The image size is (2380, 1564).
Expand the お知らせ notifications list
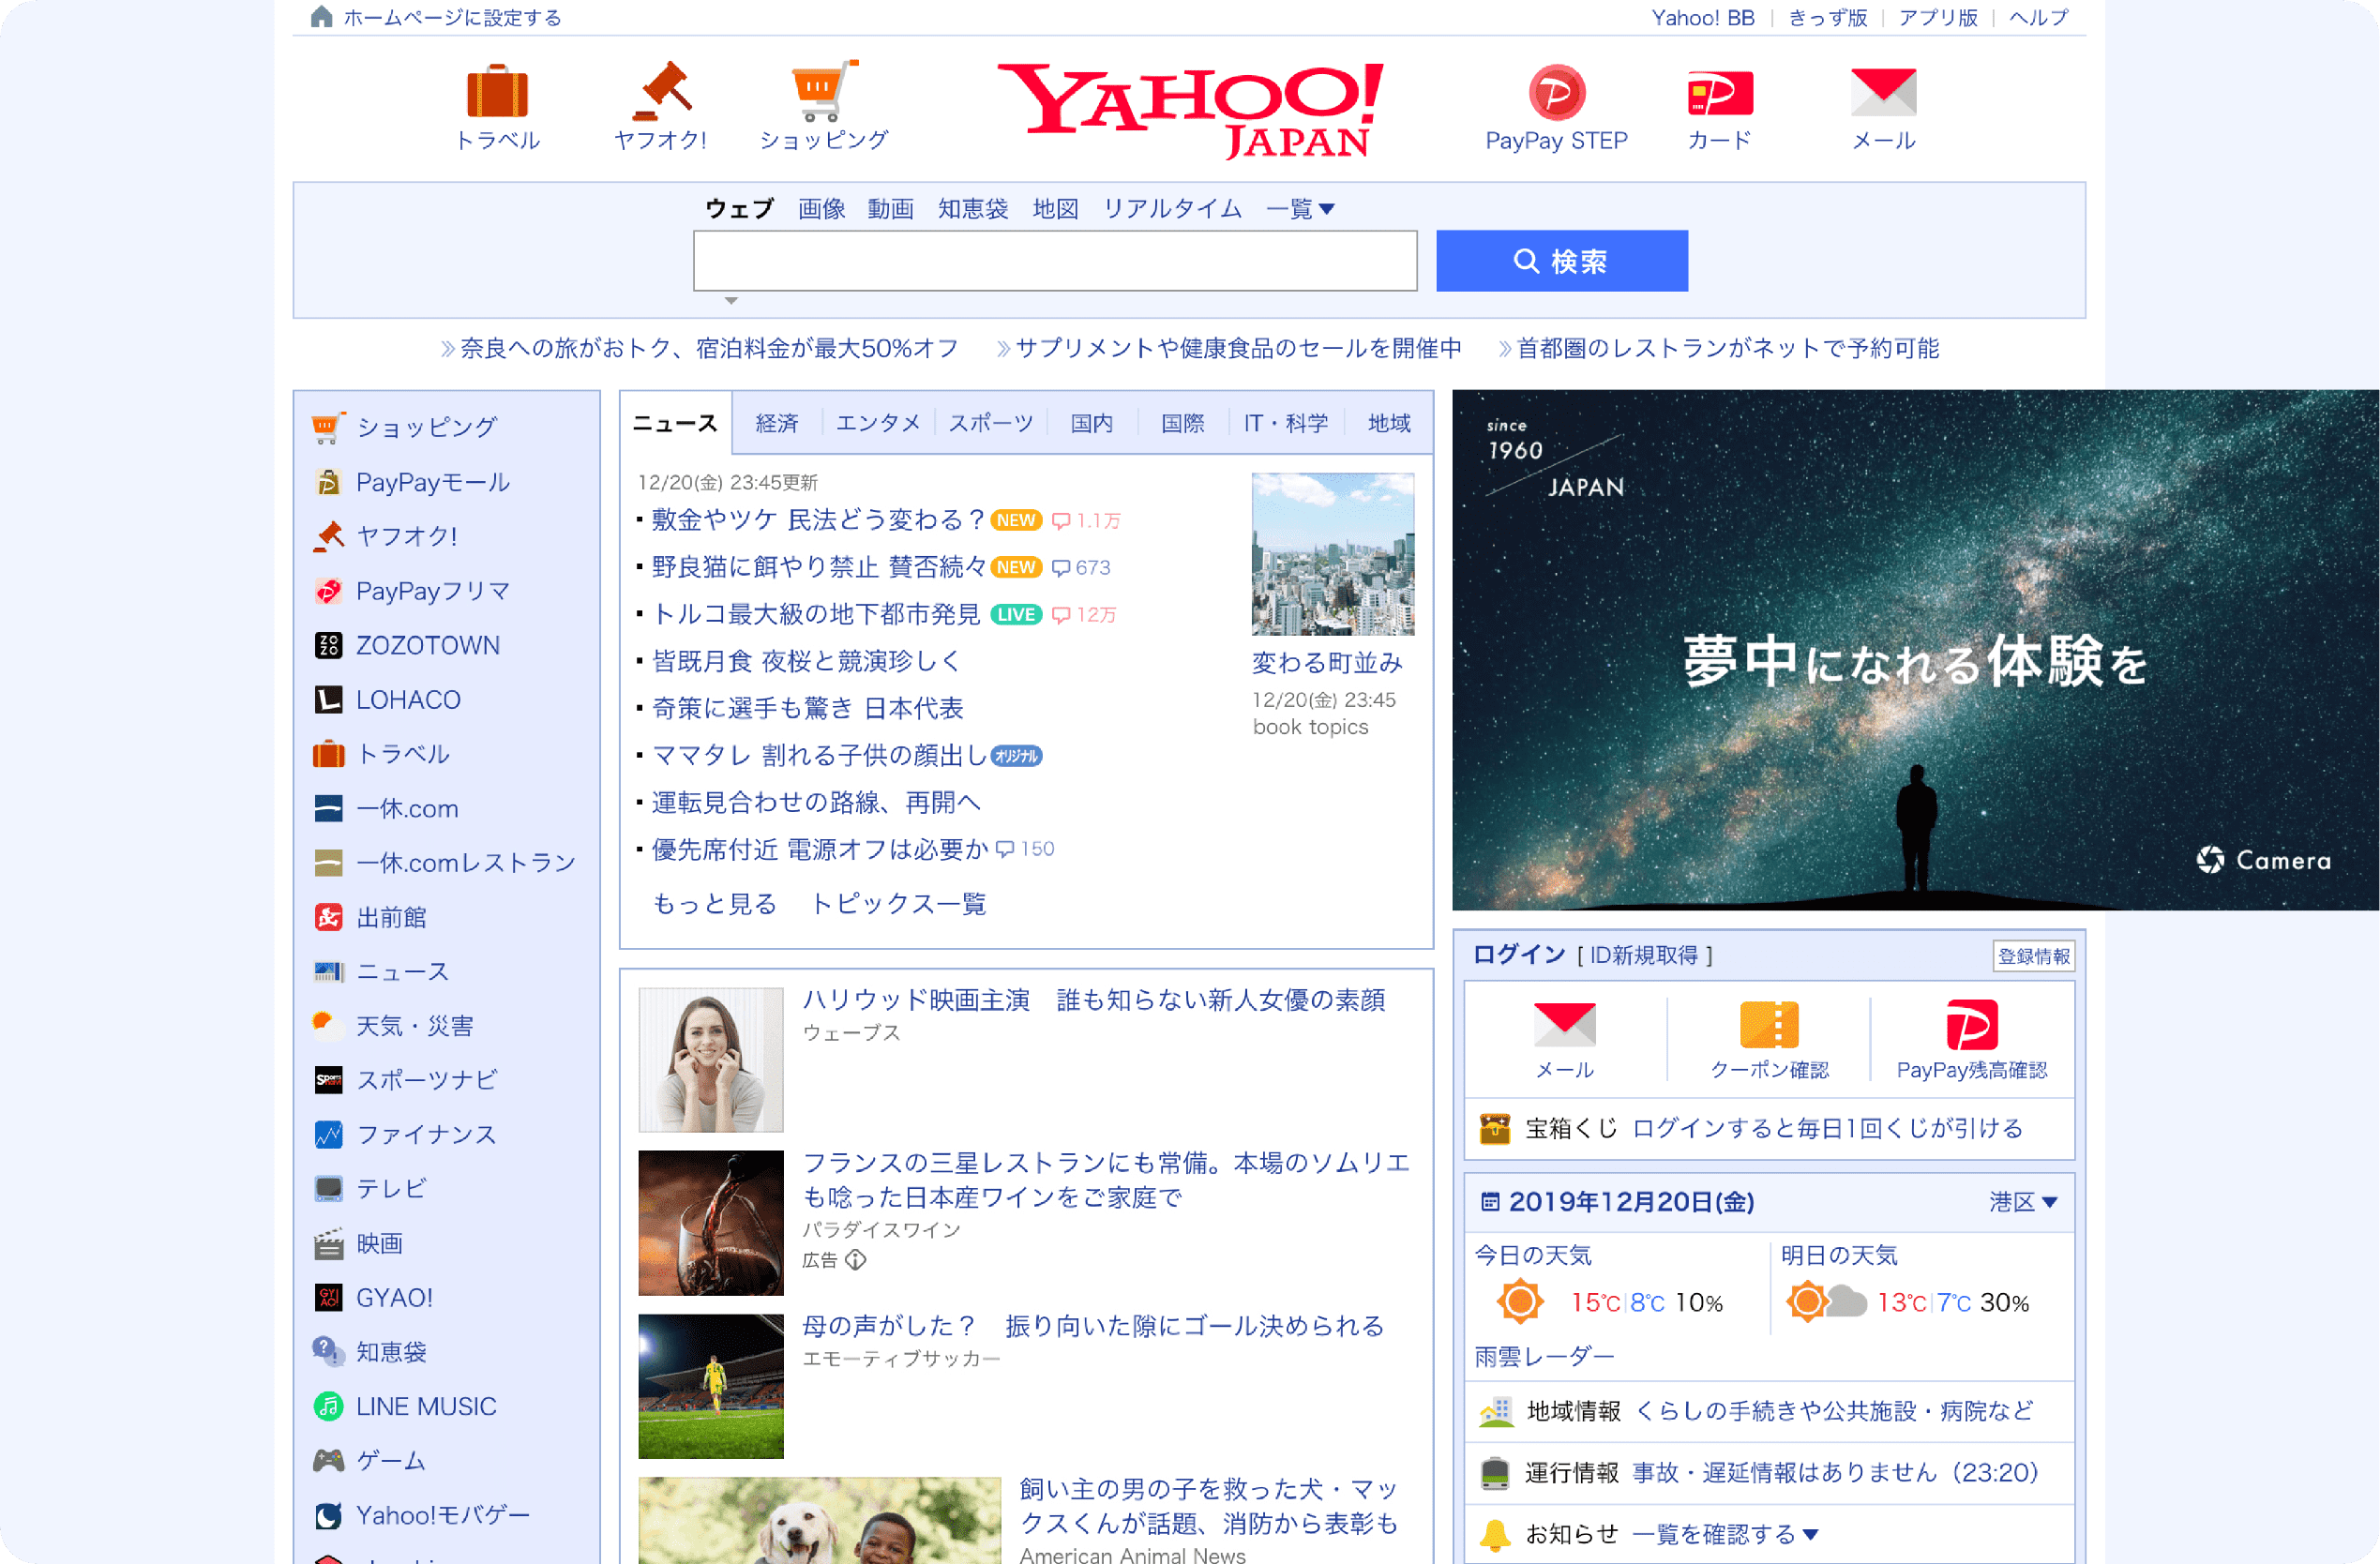tap(1724, 1534)
